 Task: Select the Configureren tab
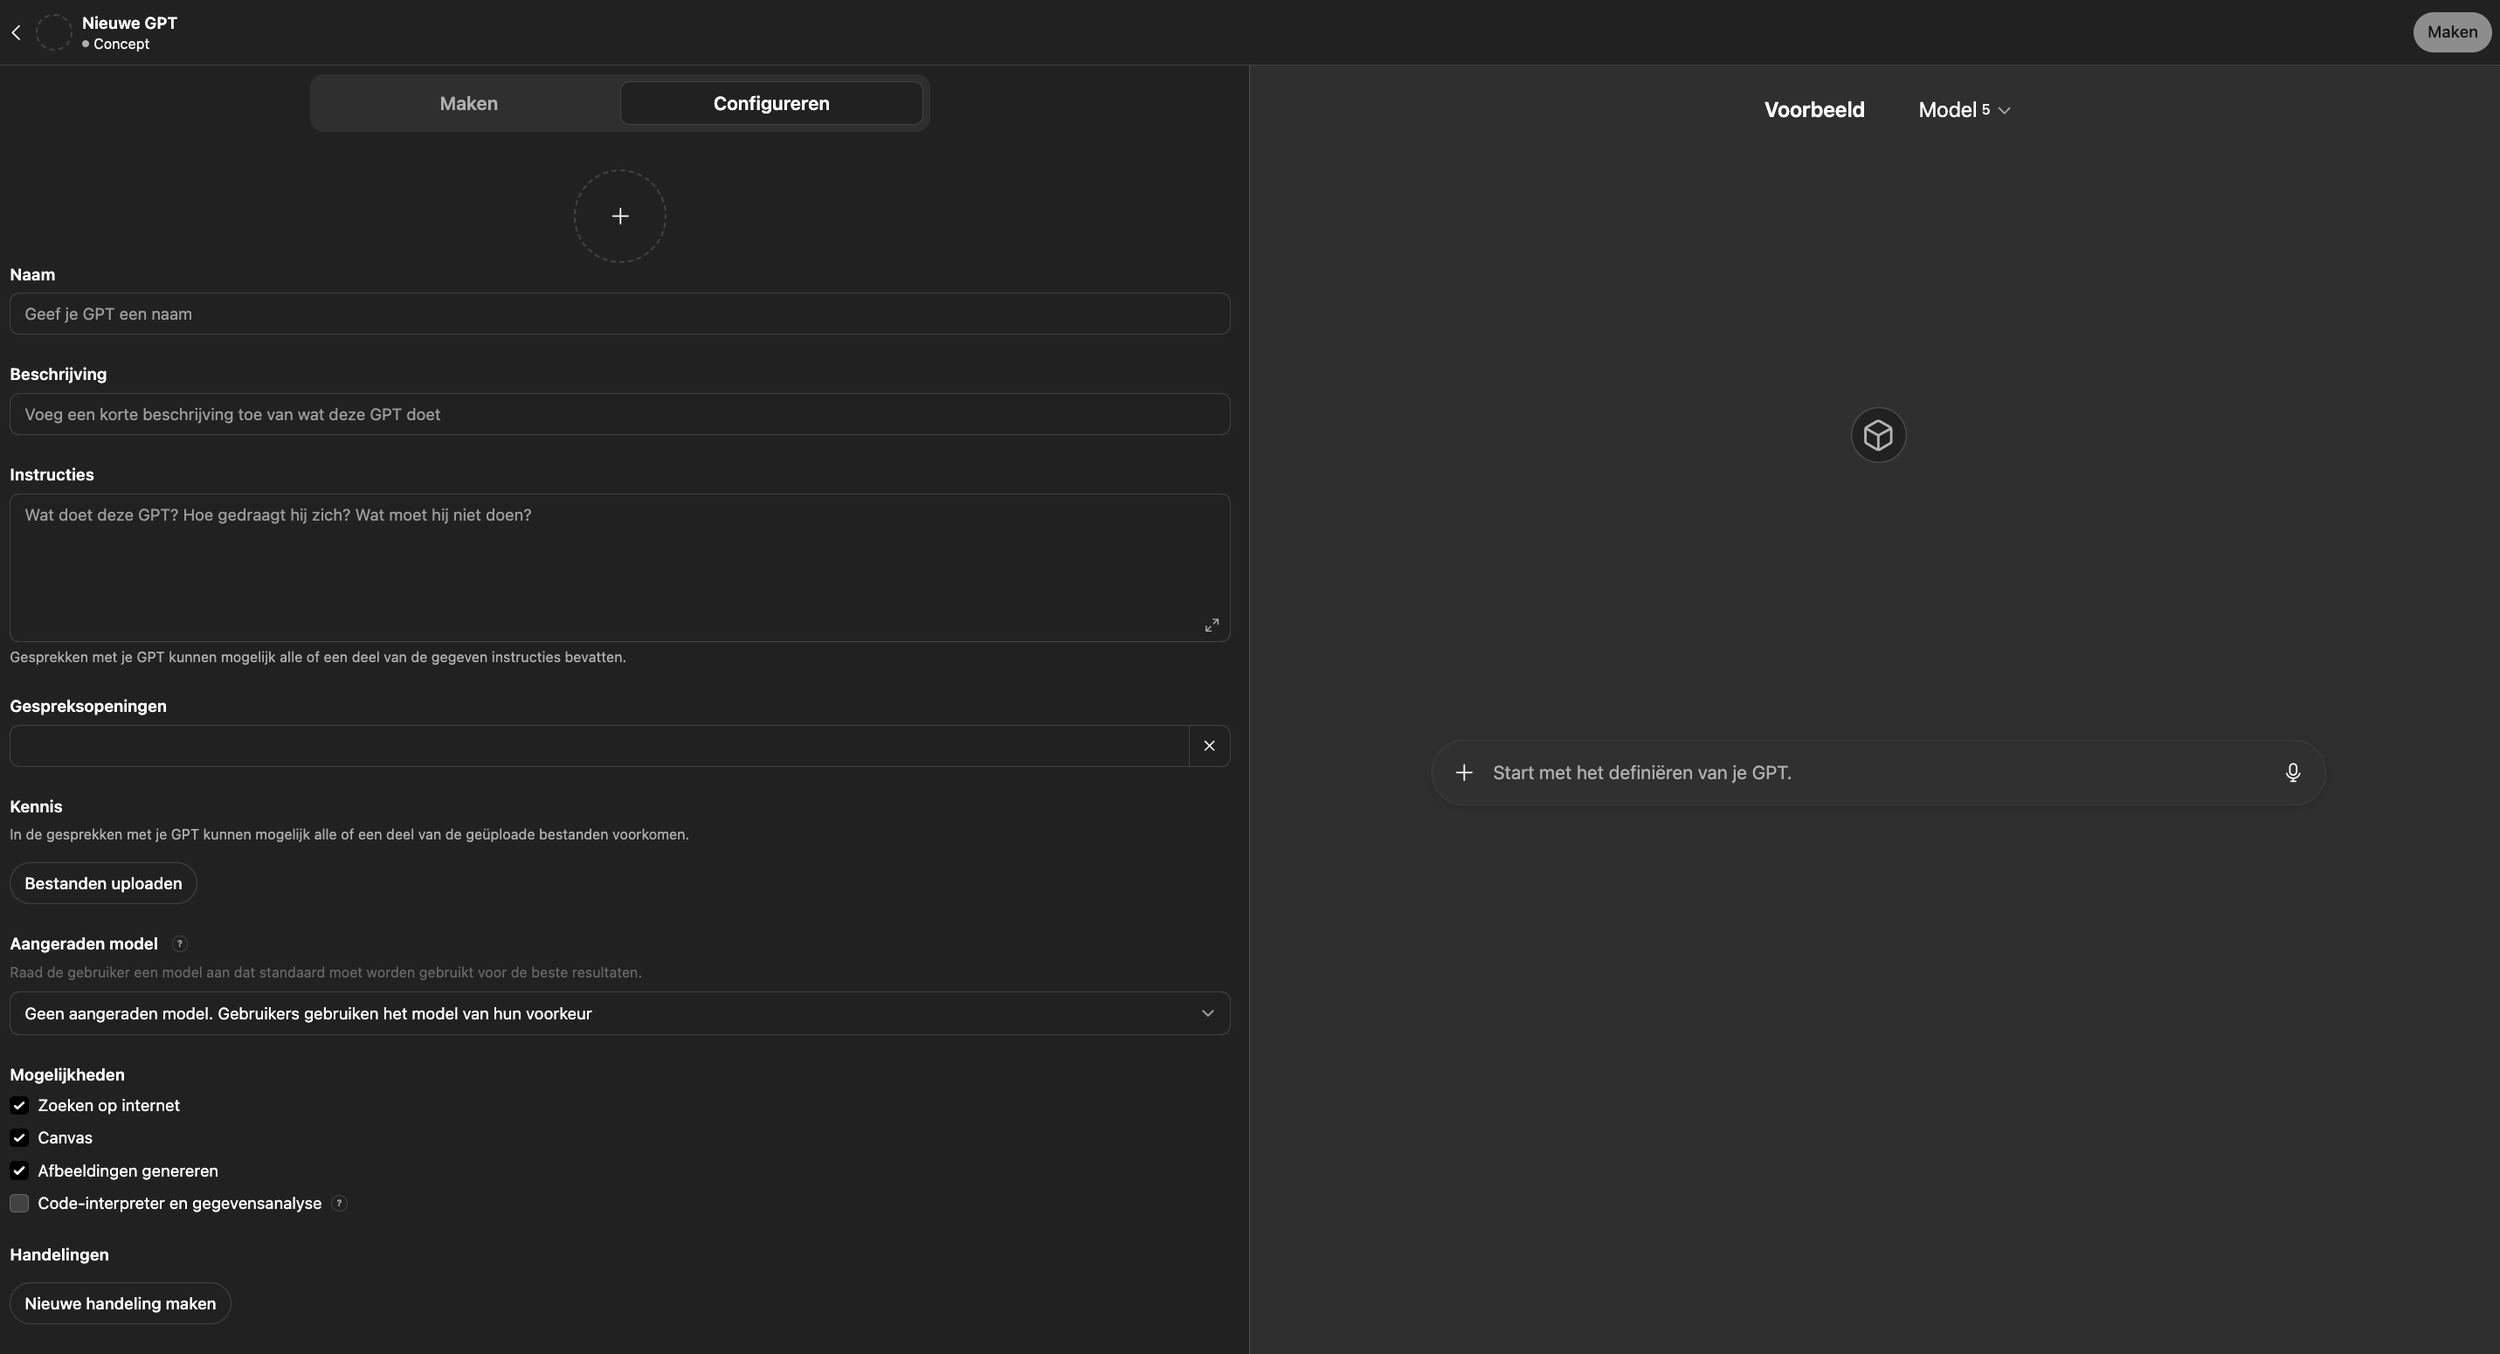pos(770,103)
